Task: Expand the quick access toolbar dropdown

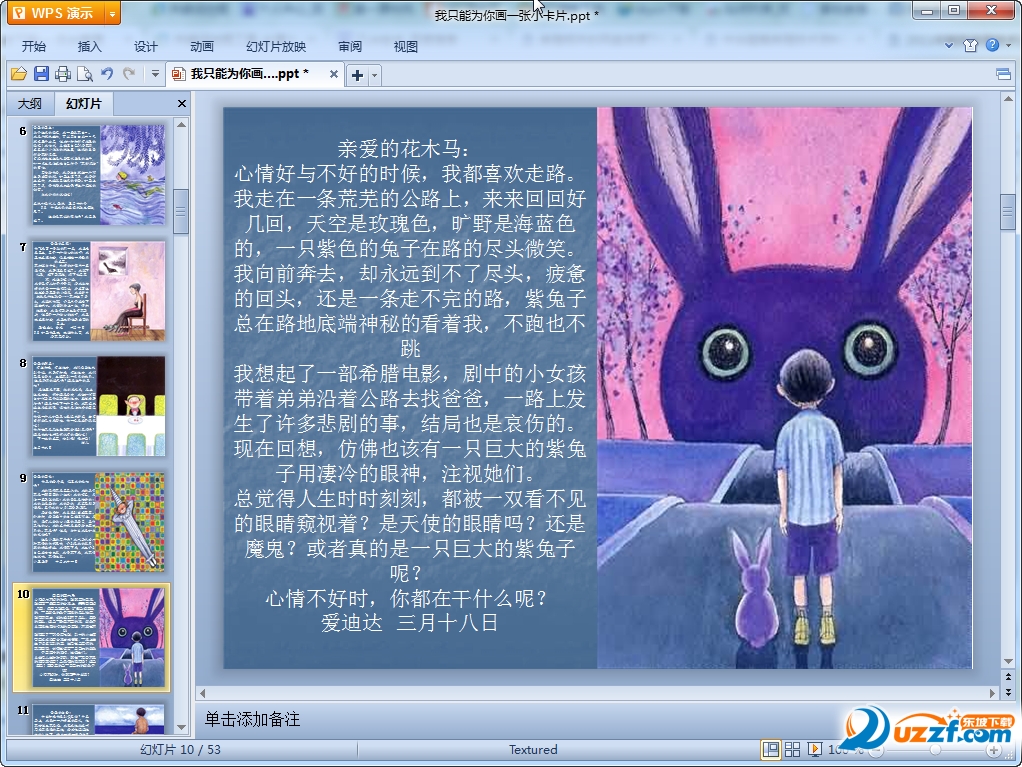Action: pos(155,74)
